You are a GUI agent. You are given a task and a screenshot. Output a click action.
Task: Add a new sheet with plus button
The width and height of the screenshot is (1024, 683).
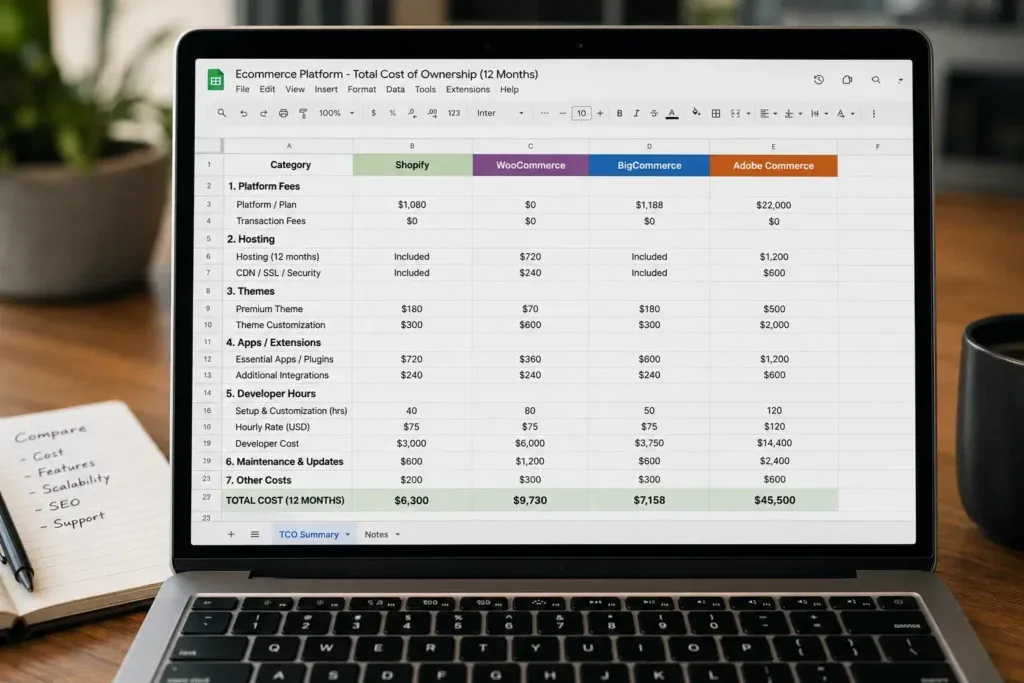tap(231, 534)
